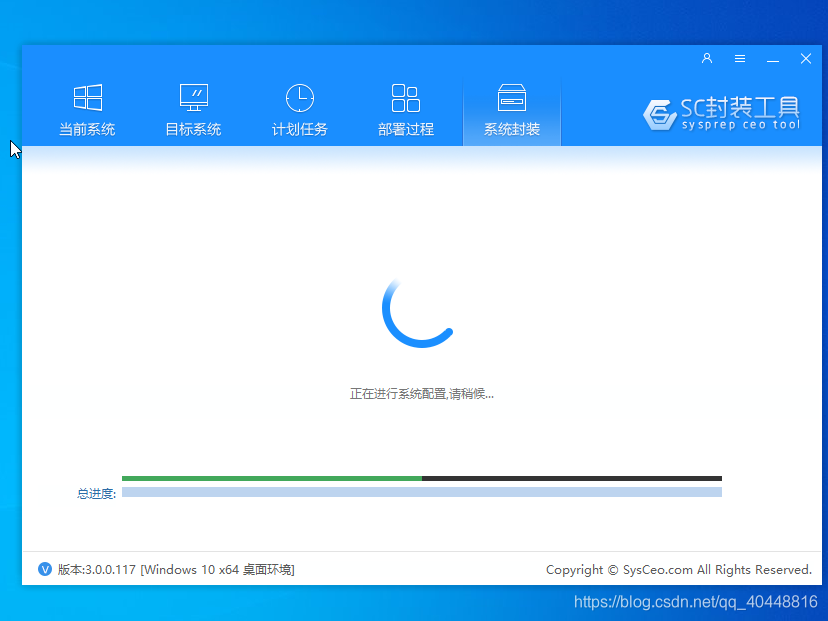Click the blue V version icon
This screenshot has height=621, width=828.
pos(45,569)
